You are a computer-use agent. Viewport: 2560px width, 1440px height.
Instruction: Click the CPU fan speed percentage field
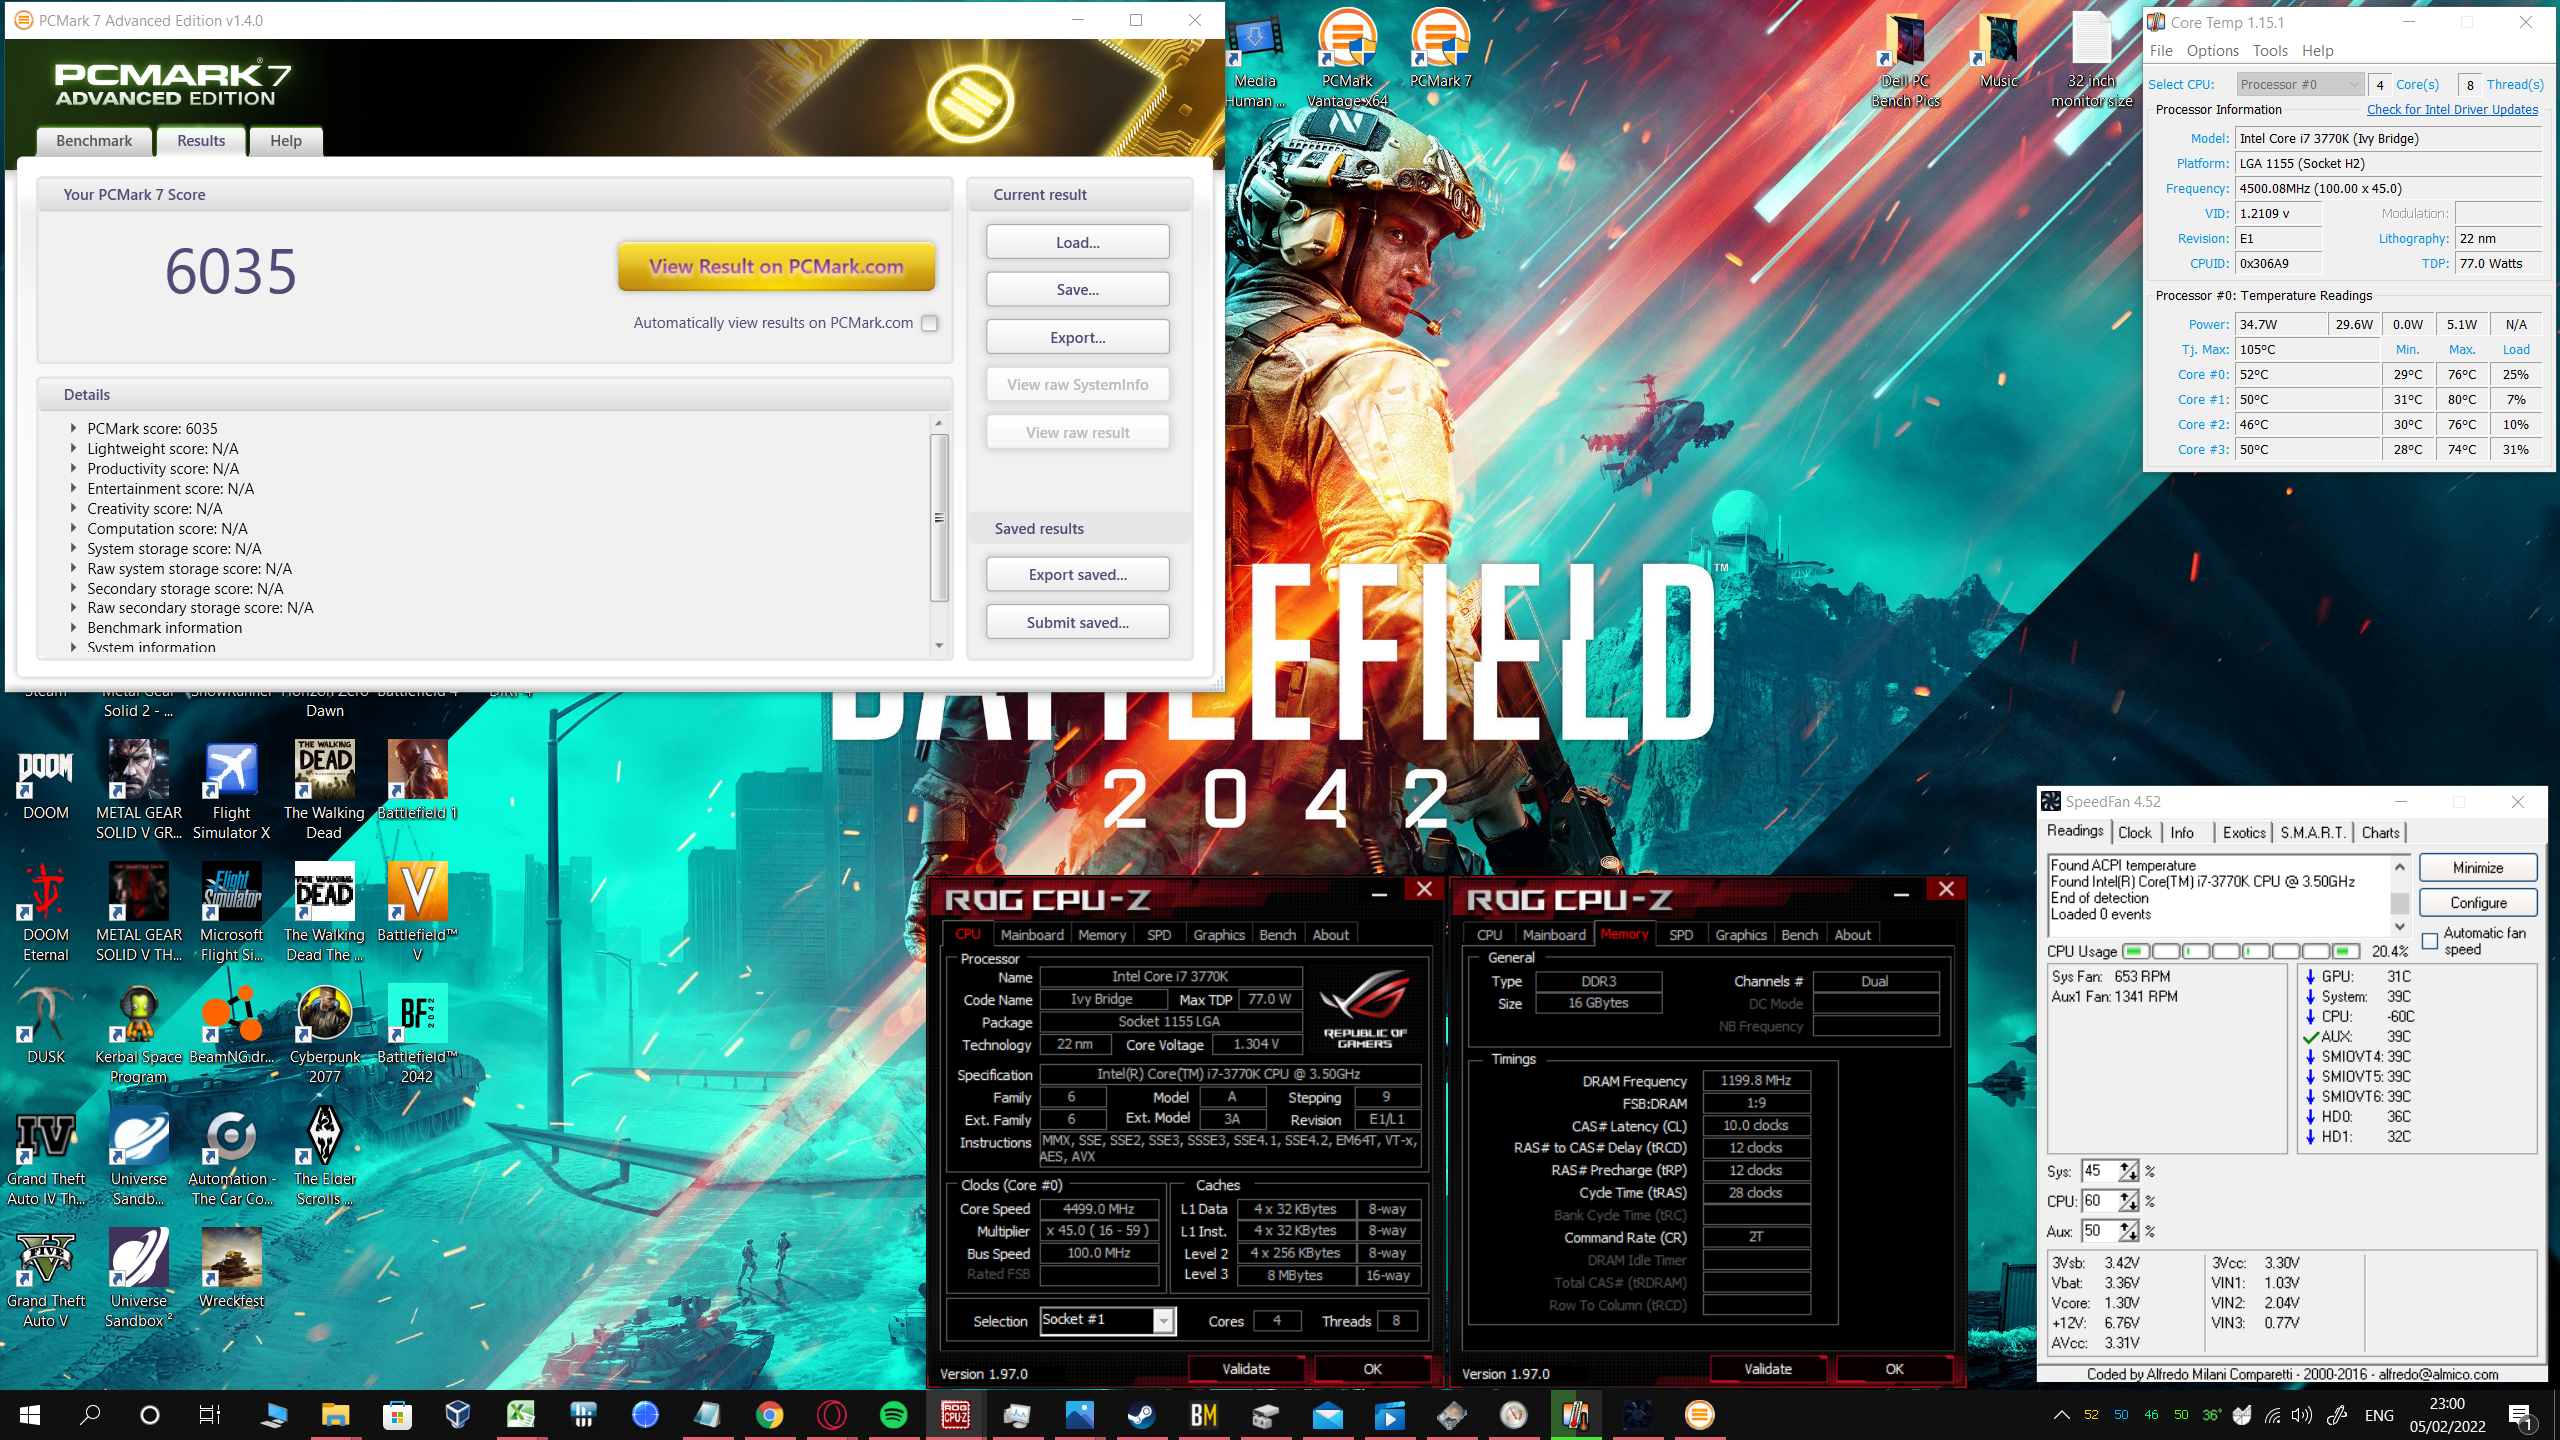(2100, 1200)
